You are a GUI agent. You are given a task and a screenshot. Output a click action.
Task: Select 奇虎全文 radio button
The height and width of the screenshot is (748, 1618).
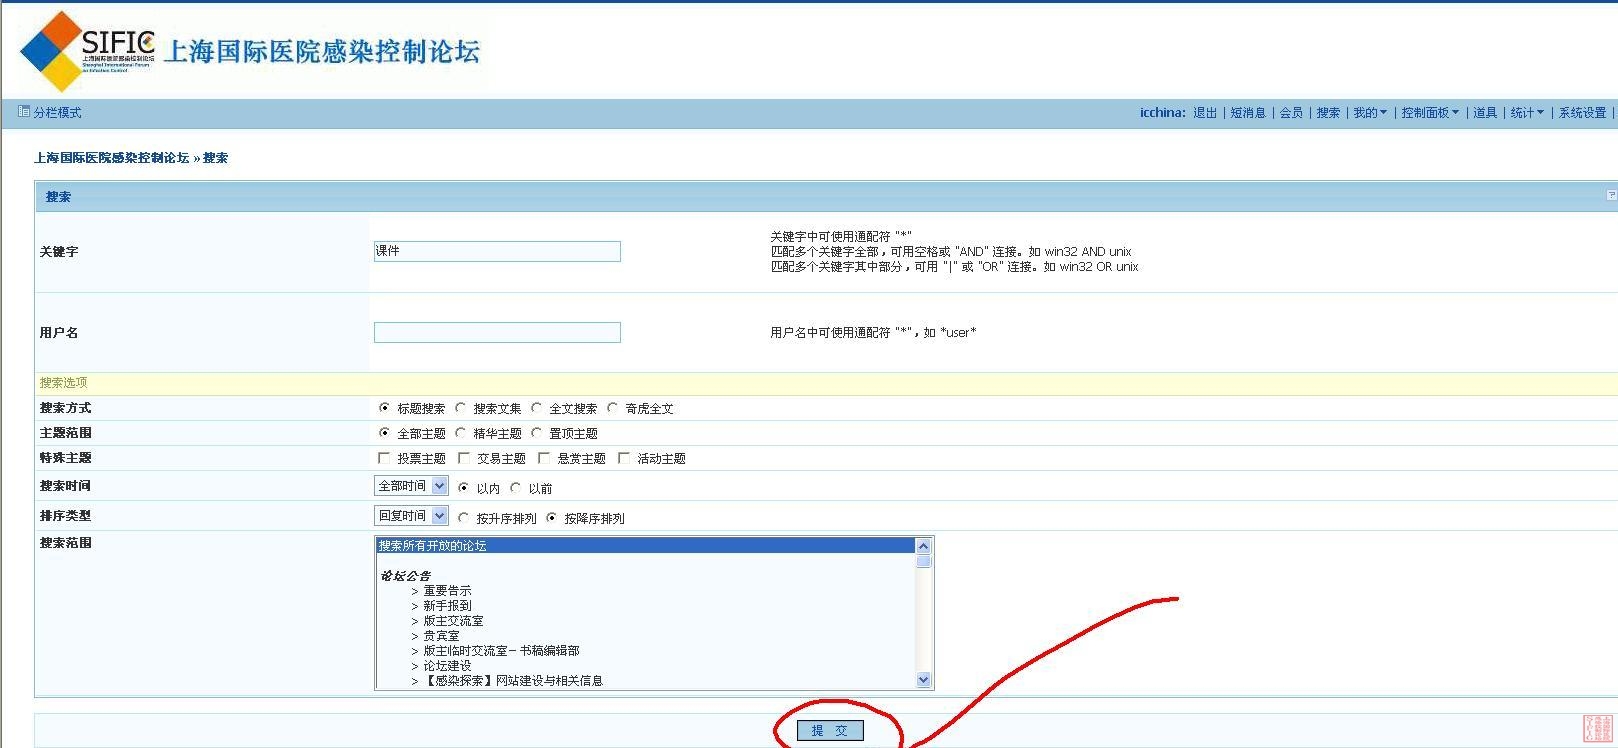point(612,408)
